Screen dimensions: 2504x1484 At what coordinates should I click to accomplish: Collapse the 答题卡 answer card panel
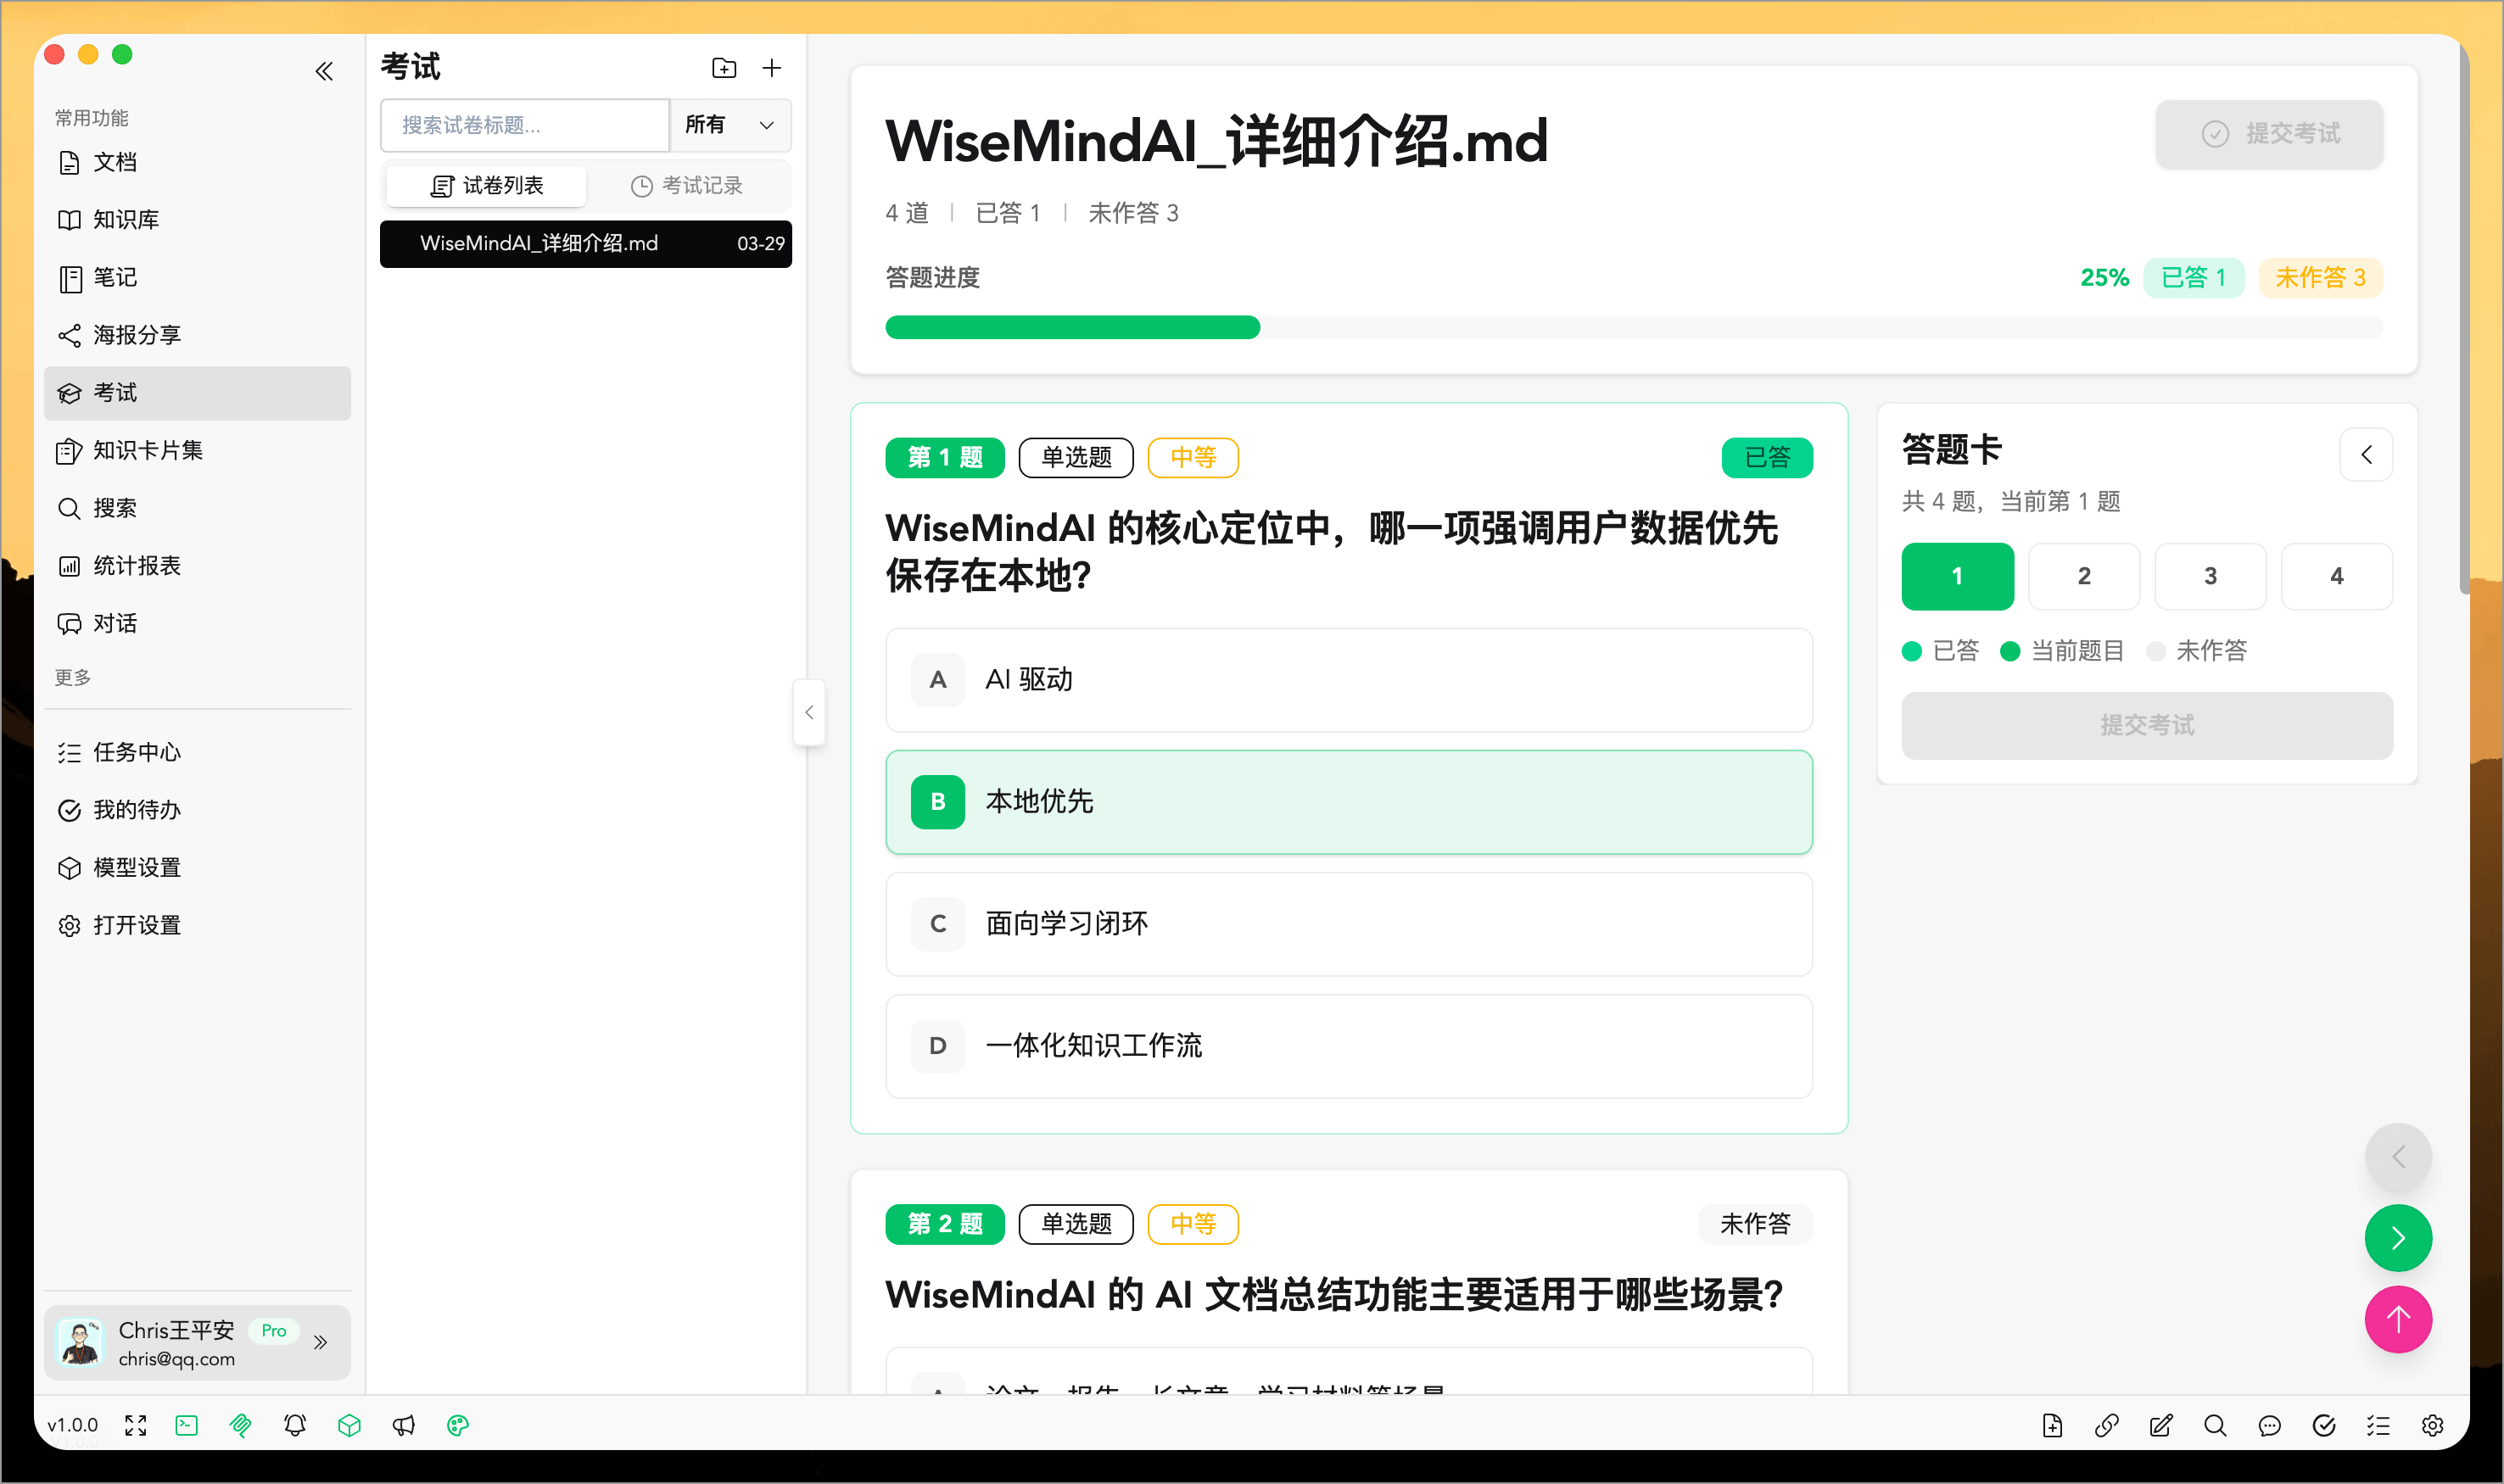(2366, 455)
